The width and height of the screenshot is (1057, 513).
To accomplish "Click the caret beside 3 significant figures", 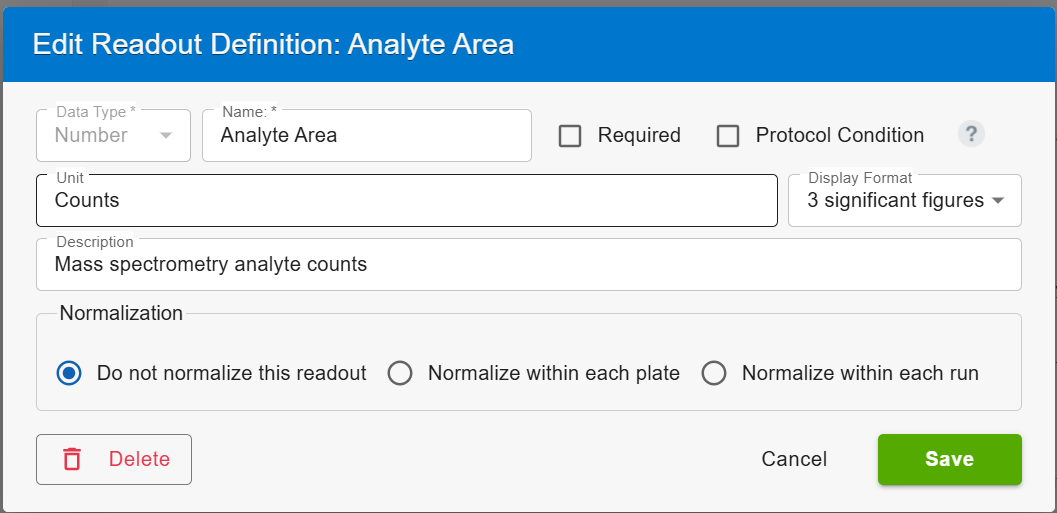I will 998,201.
